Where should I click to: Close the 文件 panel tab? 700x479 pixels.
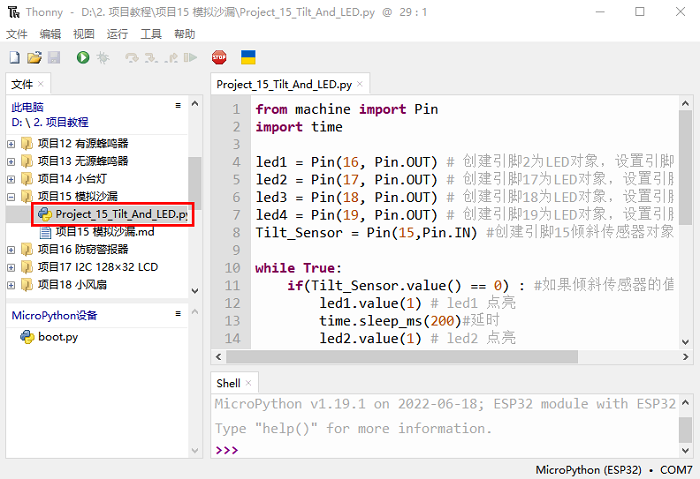(41, 84)
